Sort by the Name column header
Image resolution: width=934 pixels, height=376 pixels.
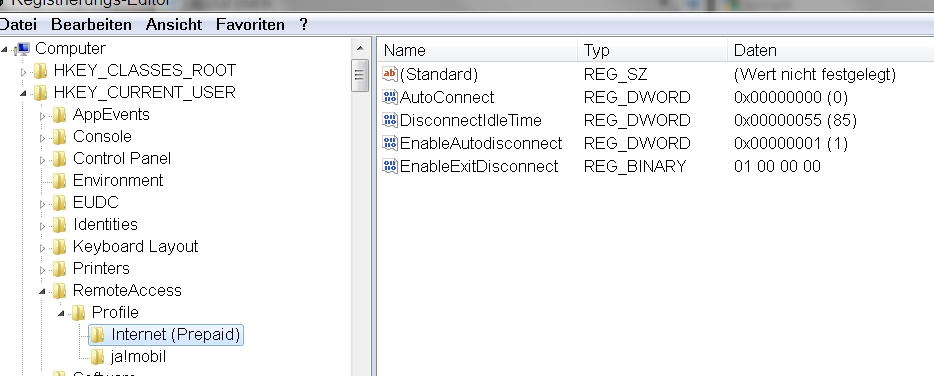[x=478, y=50]
